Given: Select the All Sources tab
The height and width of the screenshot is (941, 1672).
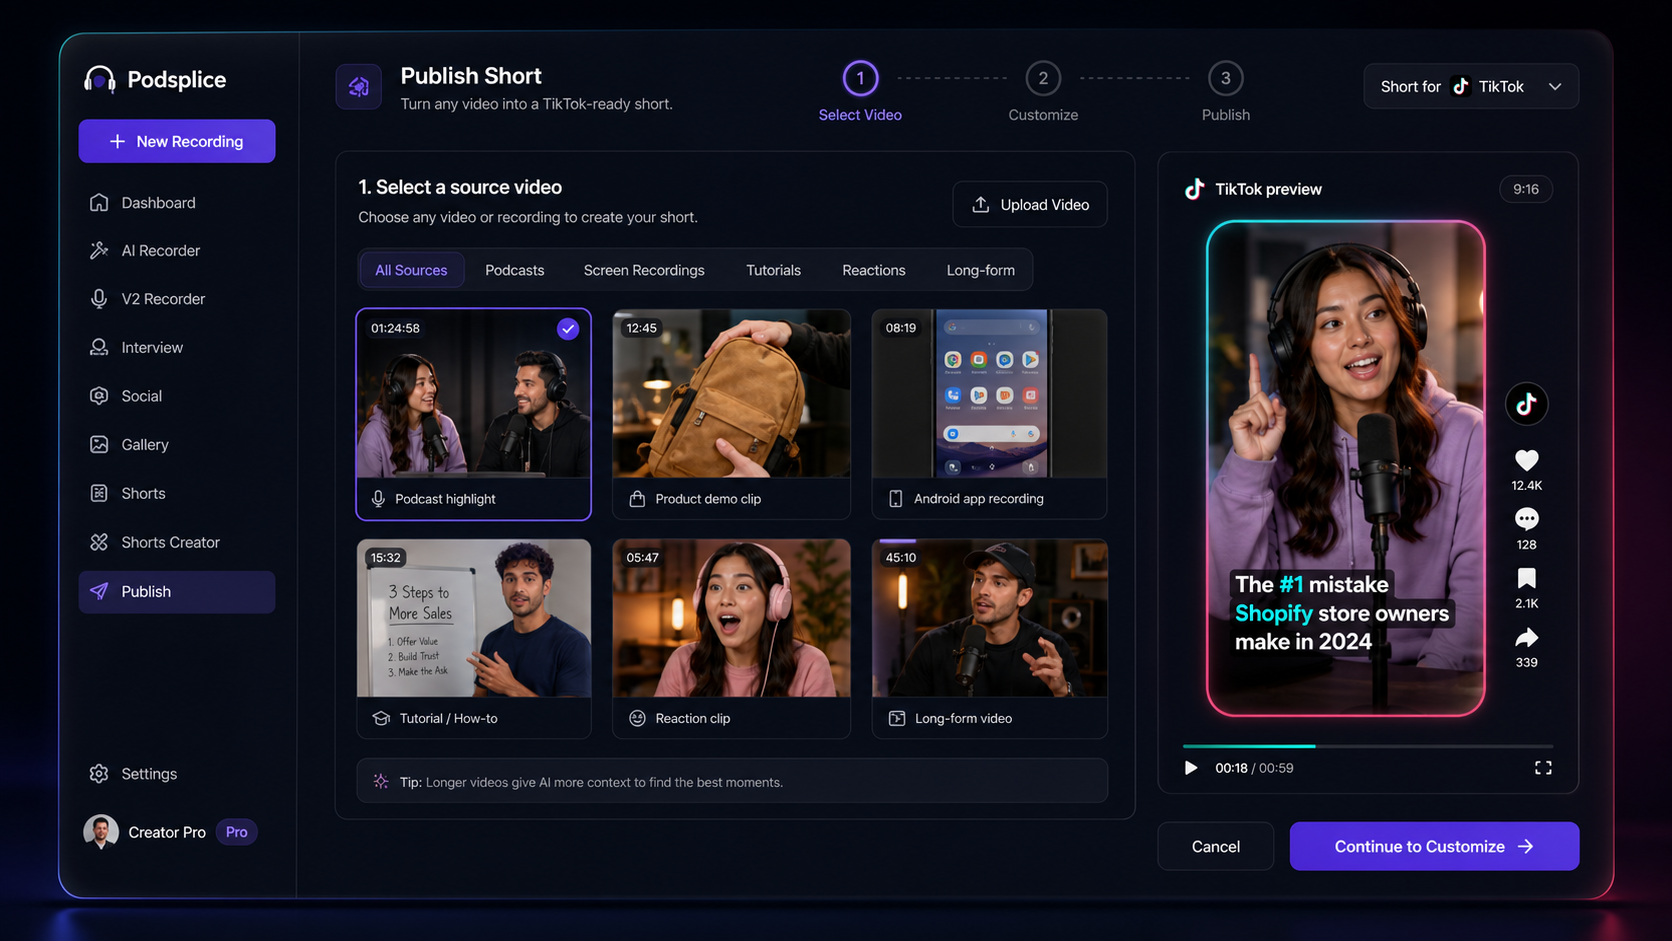Looking at the screenshot, I should click(411, 270).
